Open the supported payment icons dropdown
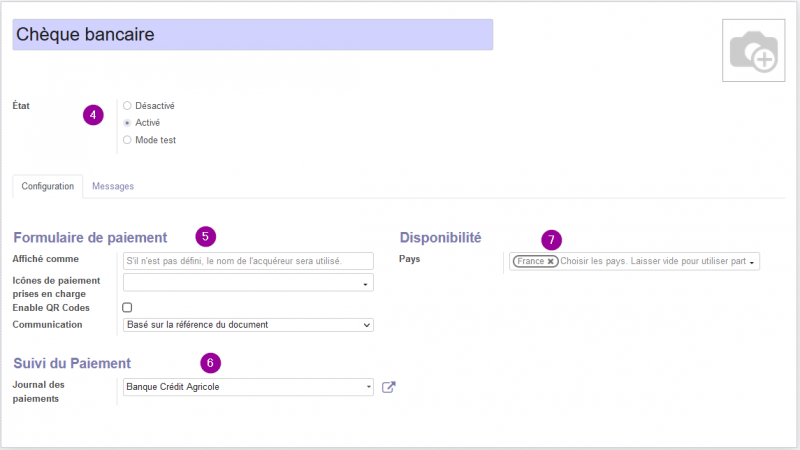The image size is (800, 450). click(248, 283)
